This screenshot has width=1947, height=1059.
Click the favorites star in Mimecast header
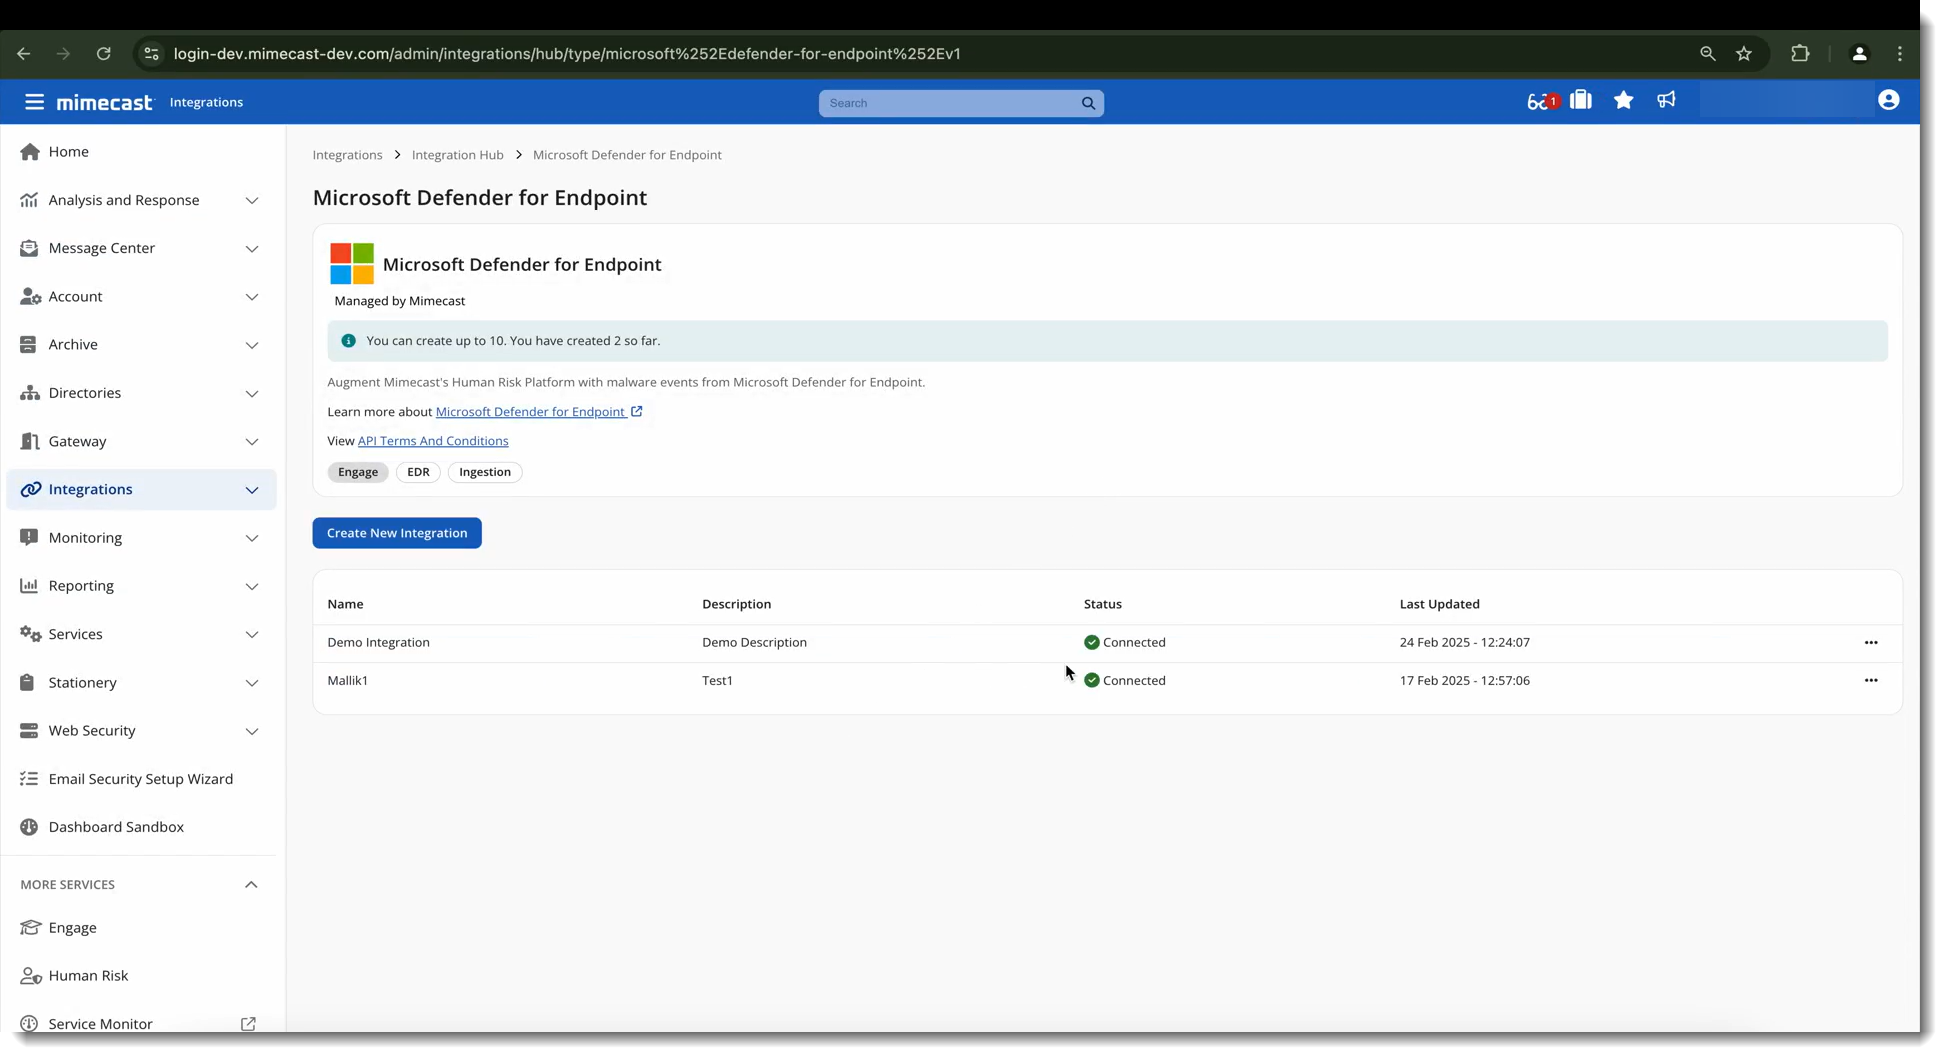[1624, 100]
